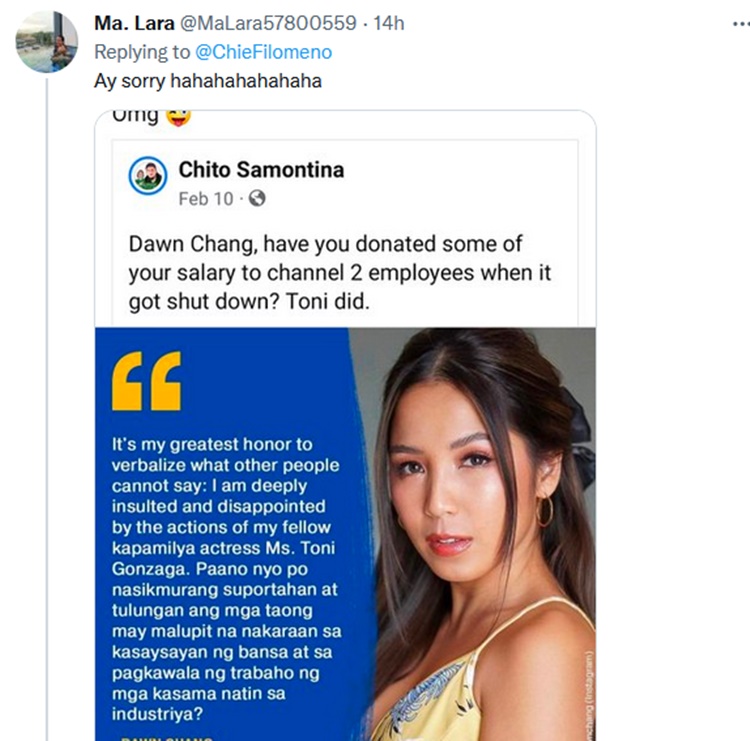Open the tweet's more options menu
The height and width of the screenshot is (741, 750).
tap(736, 22)
